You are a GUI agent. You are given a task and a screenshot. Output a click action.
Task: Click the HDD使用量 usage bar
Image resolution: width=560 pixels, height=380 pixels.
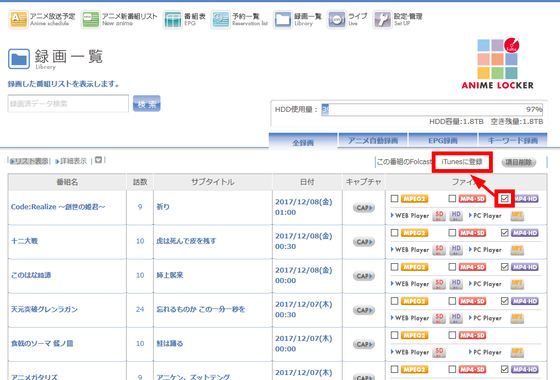pyautogui.click(x=432, y=109)
